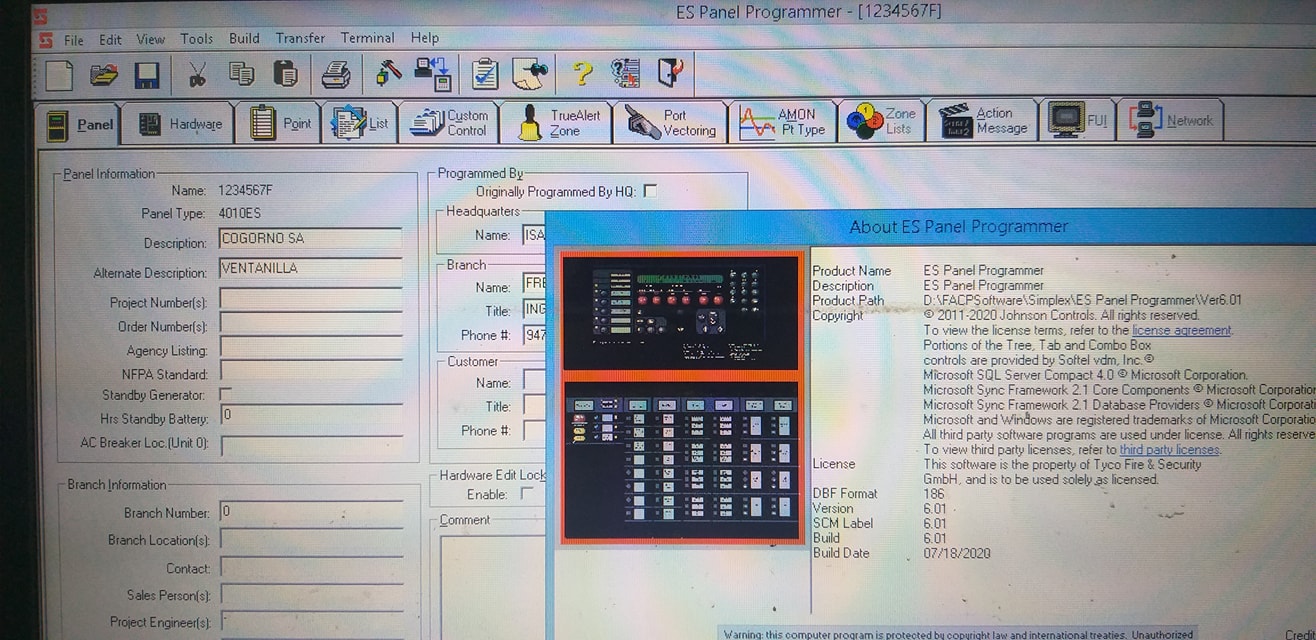Switch to the FUI tab

click(1078, 121)
